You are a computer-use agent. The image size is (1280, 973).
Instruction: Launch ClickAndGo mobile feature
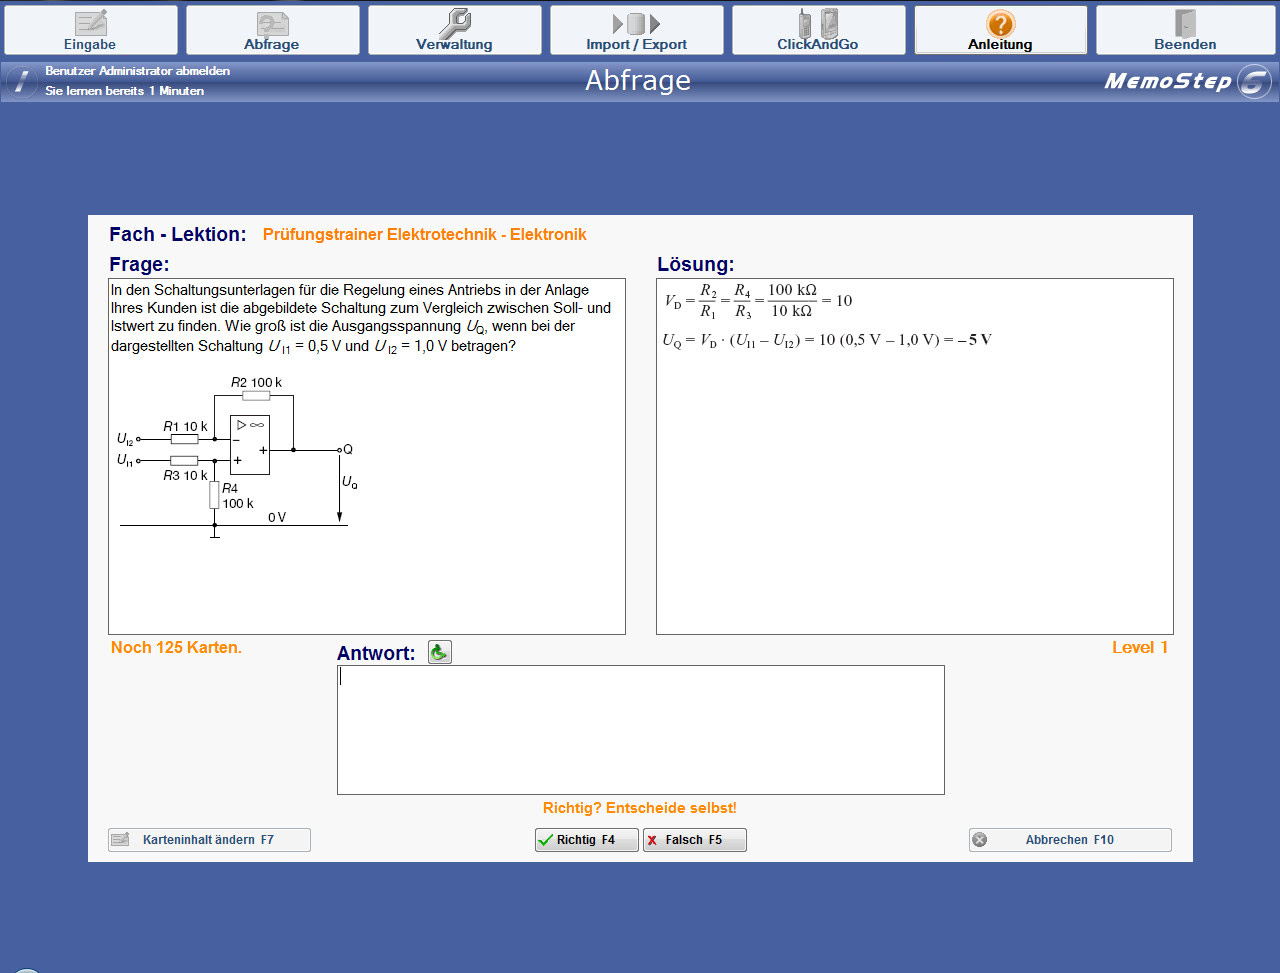(818, 30)
